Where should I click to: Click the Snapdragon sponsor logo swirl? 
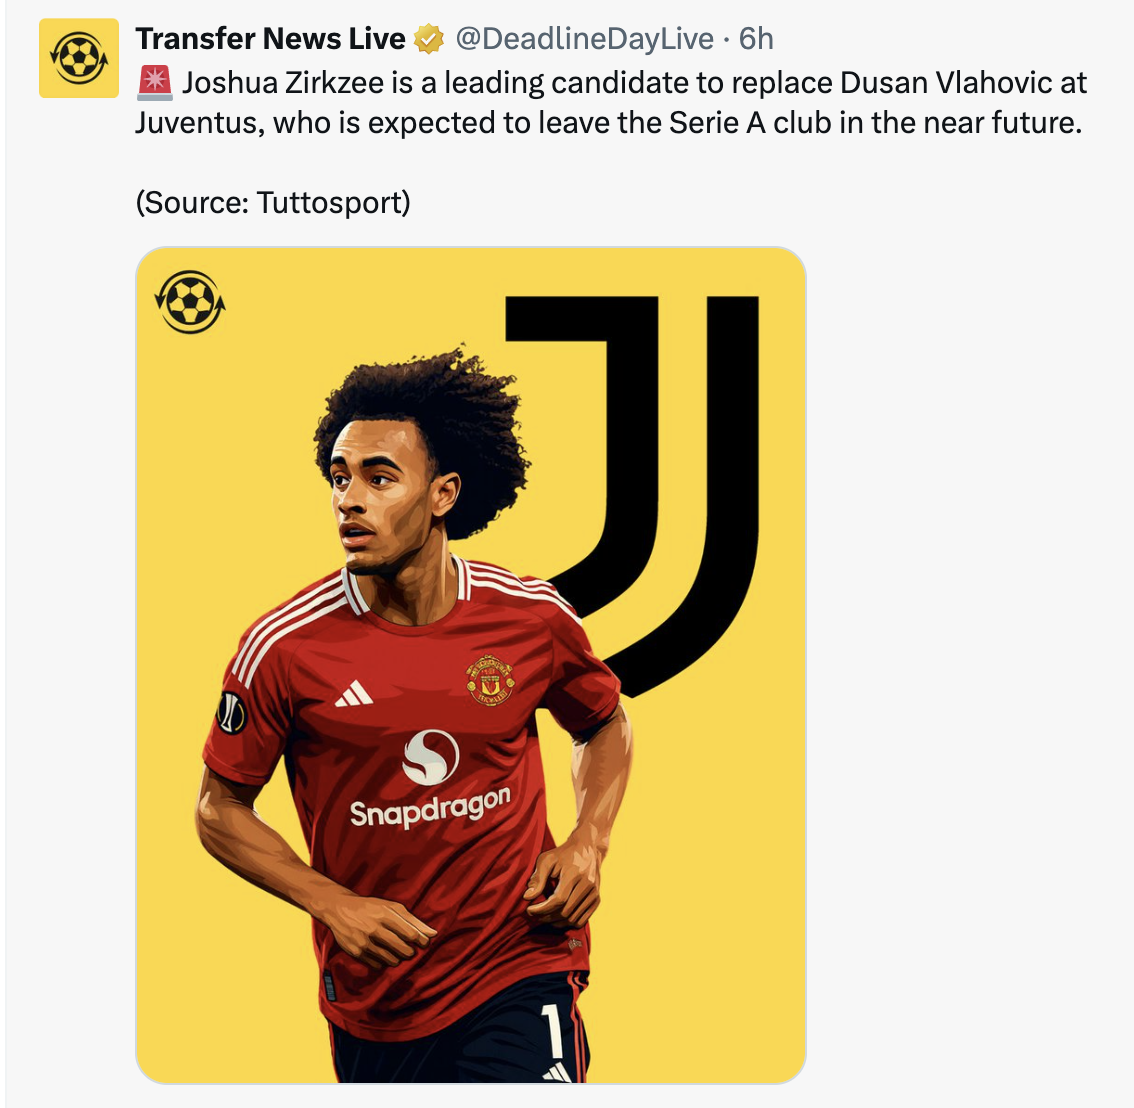click(x=430, y=757)
